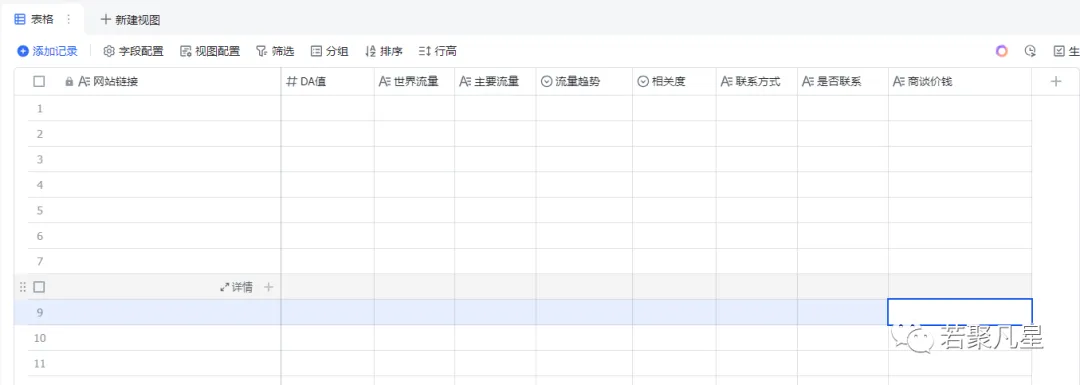This screenshot has width=1080, height=385.
Task: Select the 是否联系 column header
Action: pyautogui.click(x=843, y=81)
